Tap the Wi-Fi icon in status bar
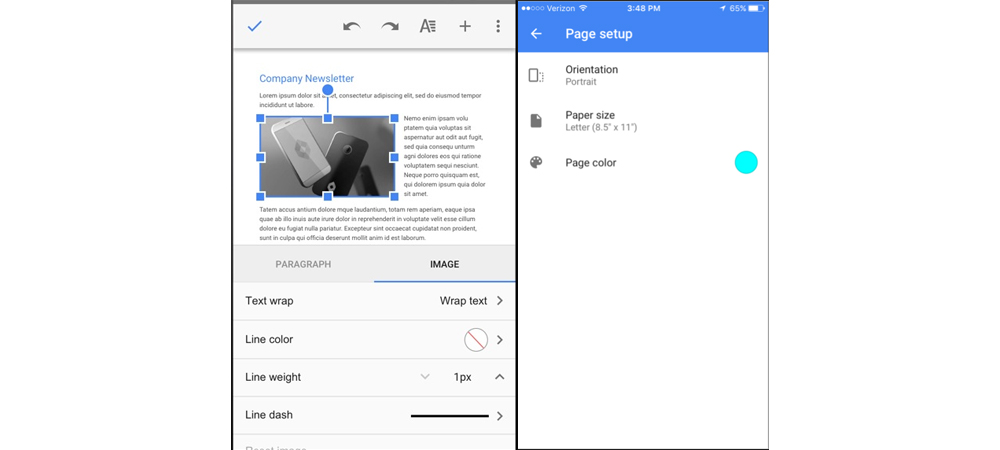1000x450 pixels. click(x=582, y=8)
